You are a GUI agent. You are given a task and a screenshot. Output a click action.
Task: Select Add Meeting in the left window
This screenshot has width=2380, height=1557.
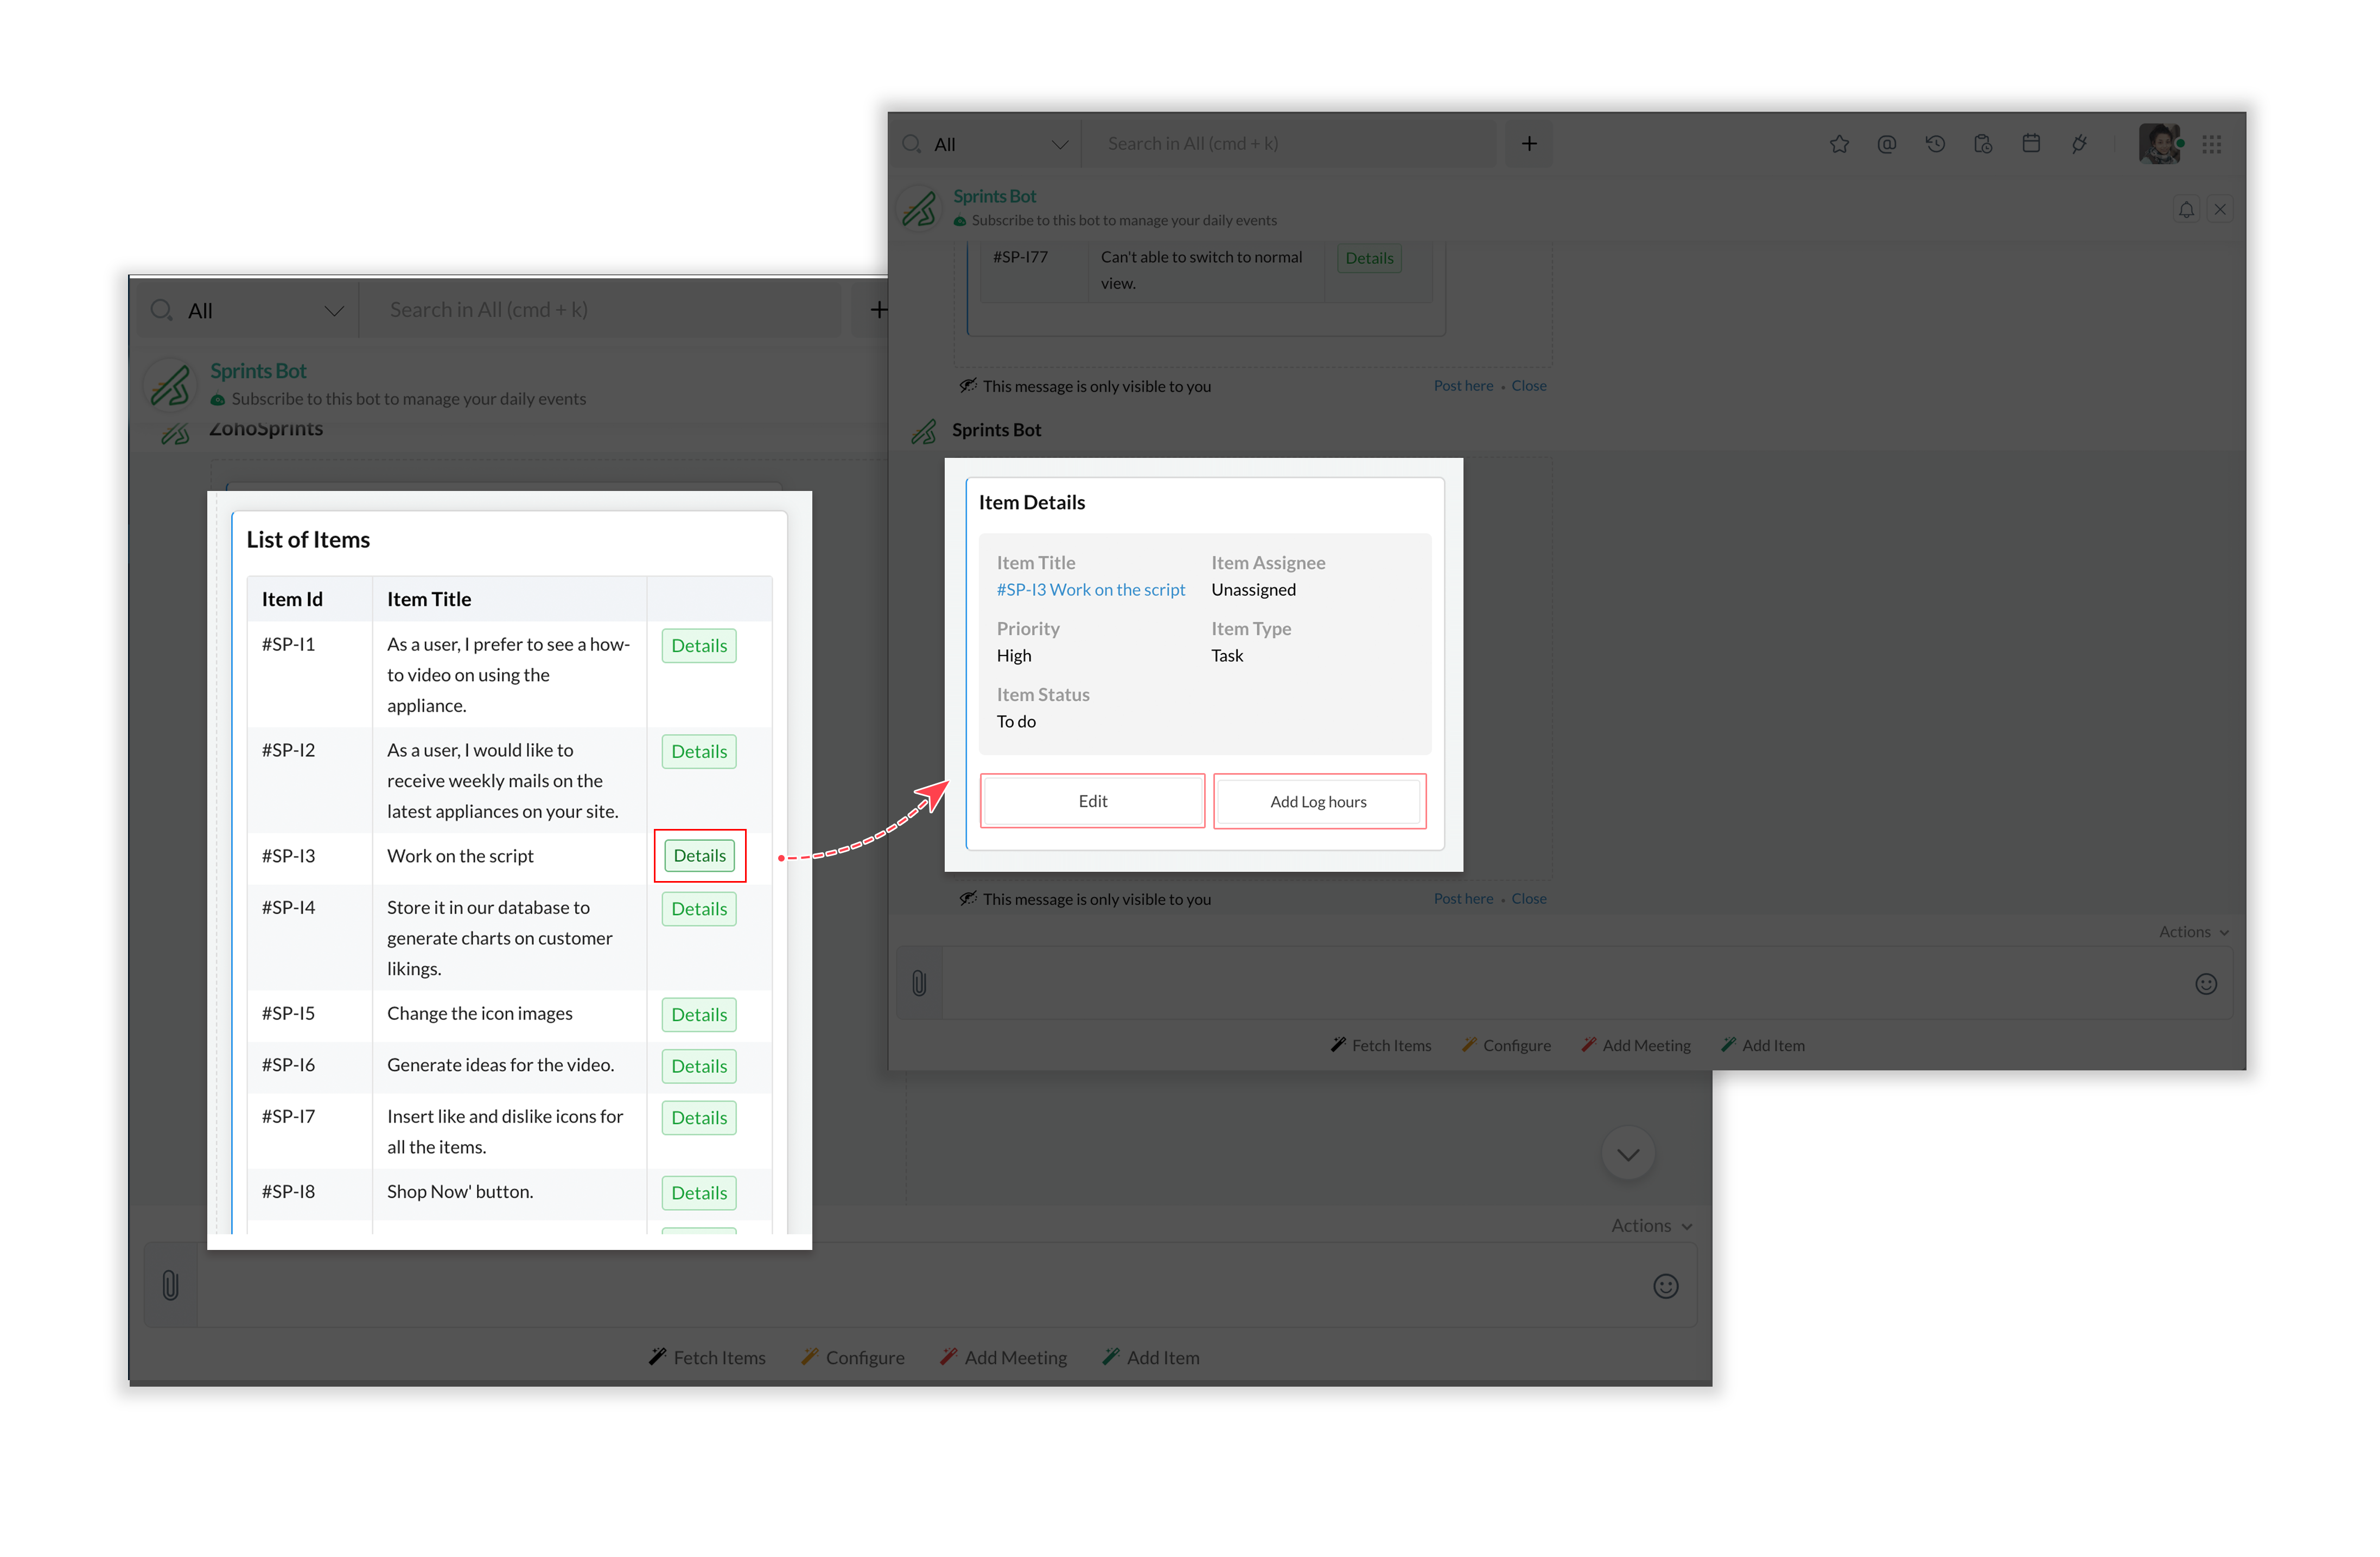pos(1004,1357)
